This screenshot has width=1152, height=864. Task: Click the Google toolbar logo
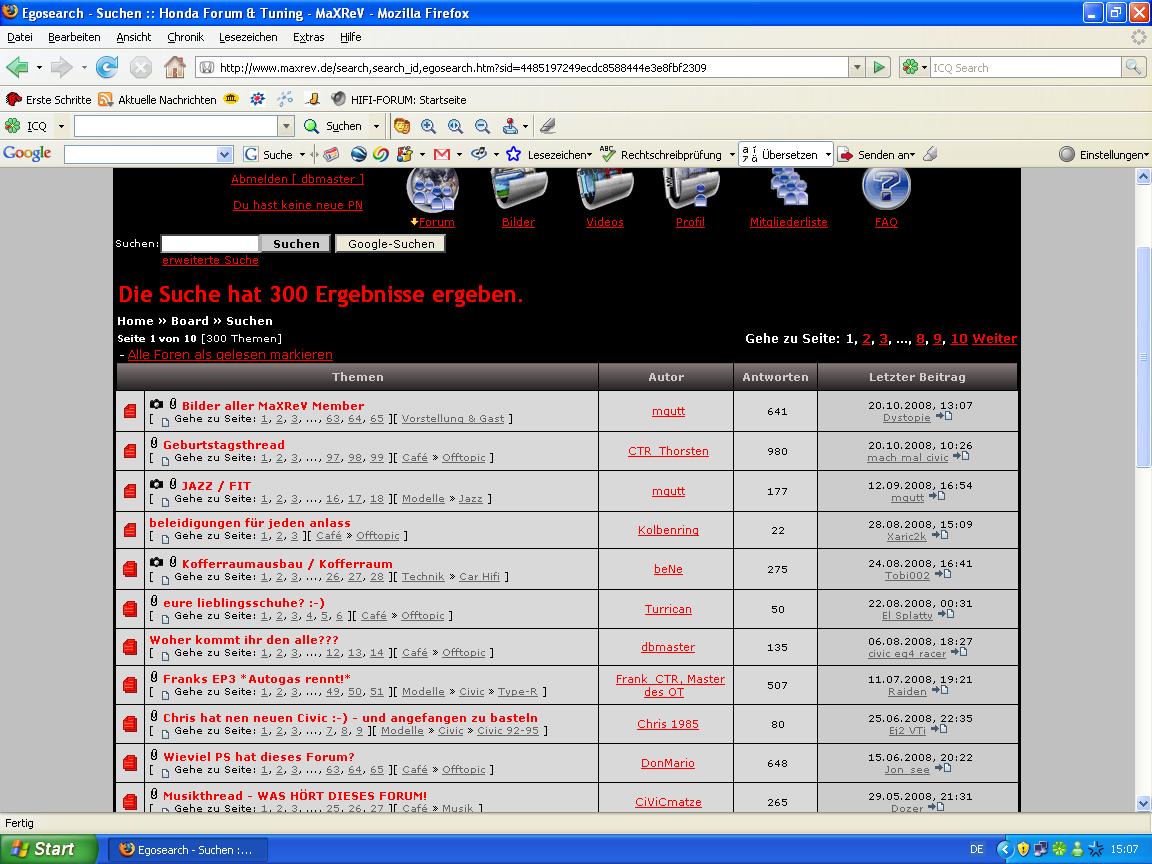27,154
